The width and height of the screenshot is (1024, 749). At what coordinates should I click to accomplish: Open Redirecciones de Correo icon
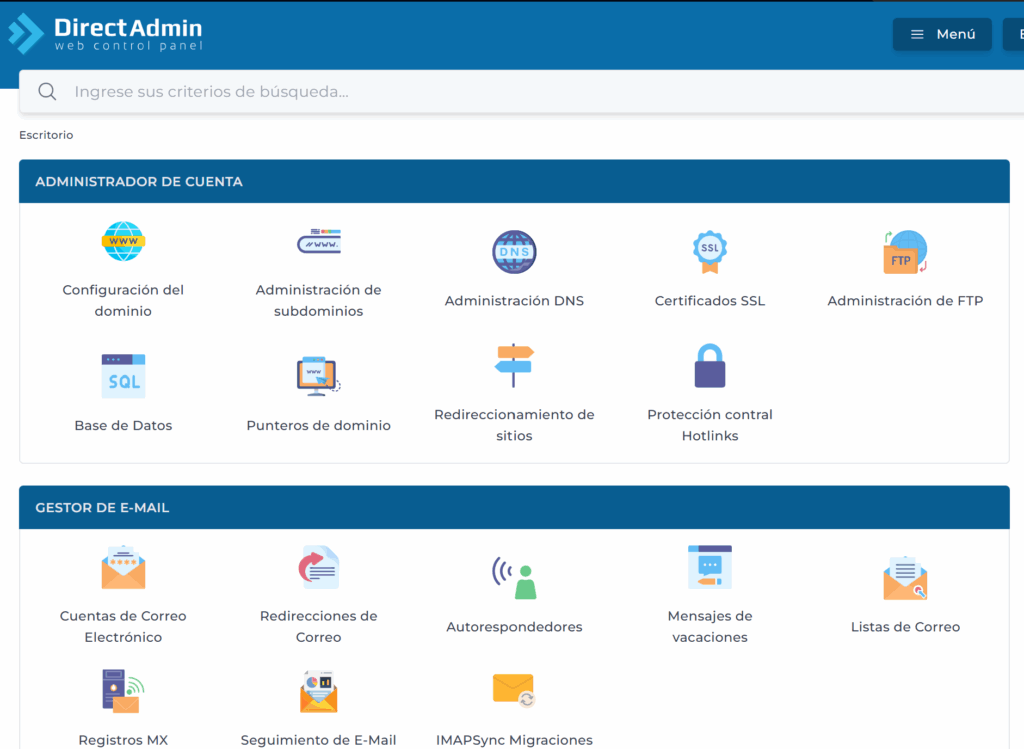pos(318,568)
